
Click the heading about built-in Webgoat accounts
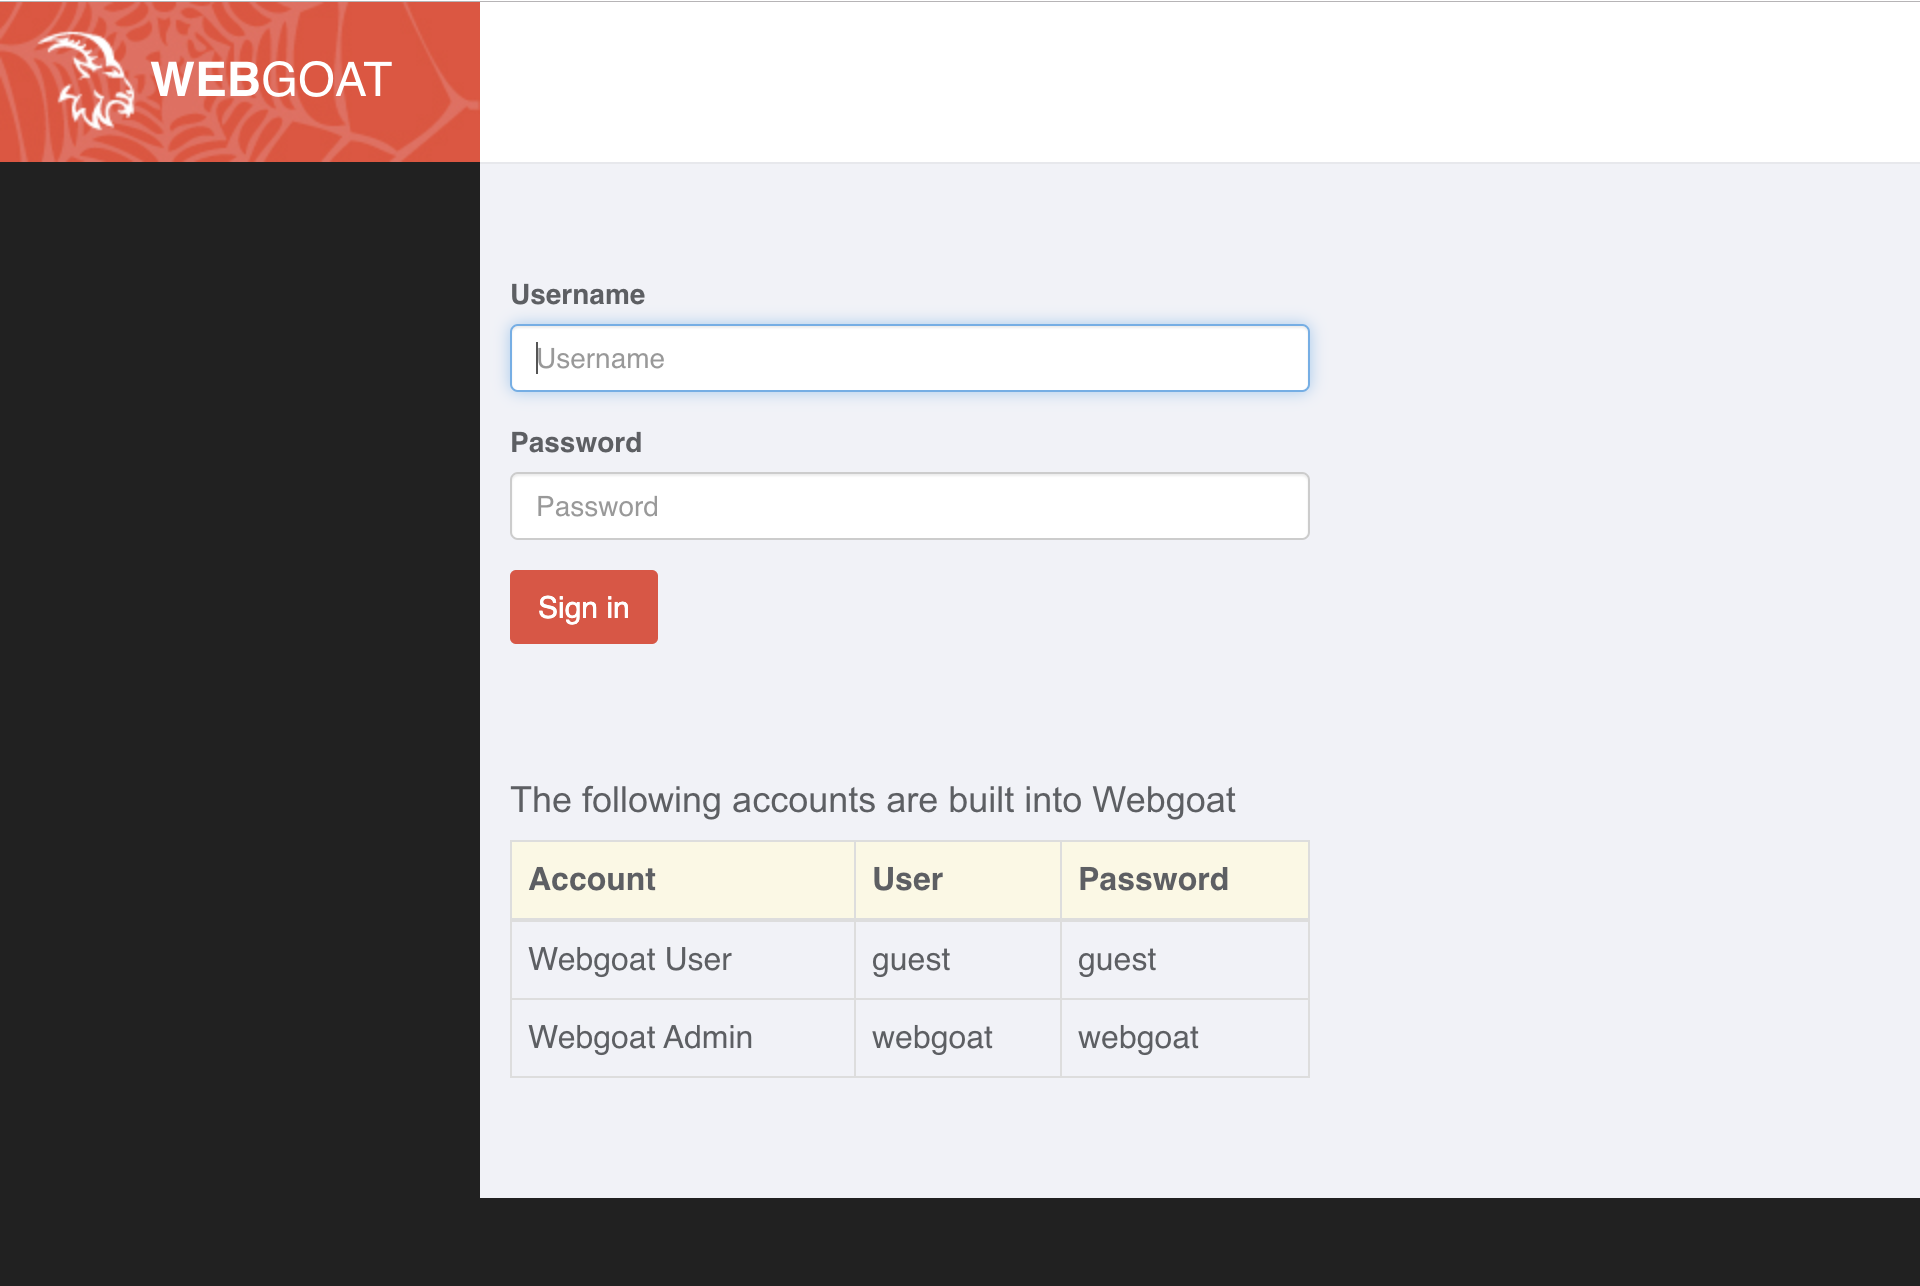[873, 800]
